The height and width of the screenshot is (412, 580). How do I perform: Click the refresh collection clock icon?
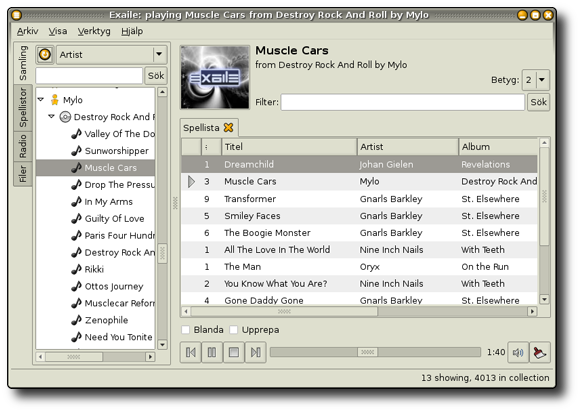click(x=45, y=55)
